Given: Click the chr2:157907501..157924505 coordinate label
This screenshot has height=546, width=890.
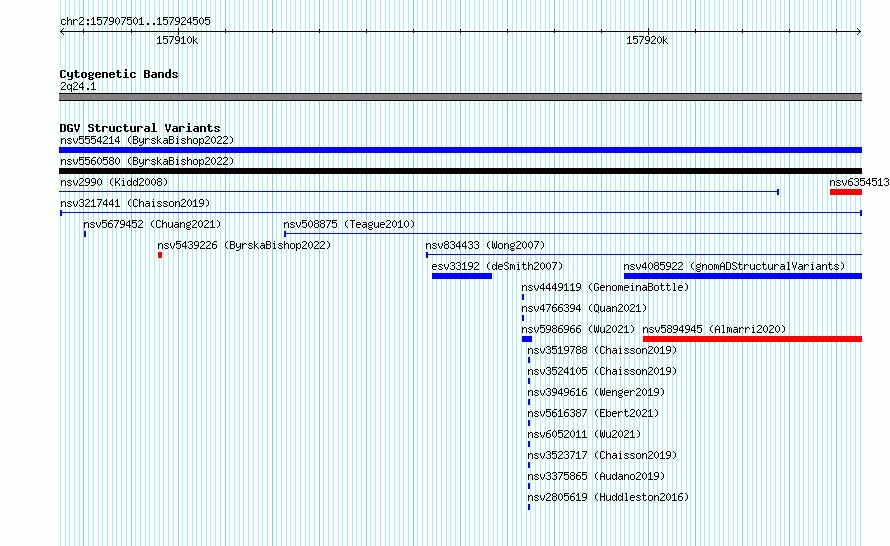Looking at the screenshot, I should tap(135, 21).
